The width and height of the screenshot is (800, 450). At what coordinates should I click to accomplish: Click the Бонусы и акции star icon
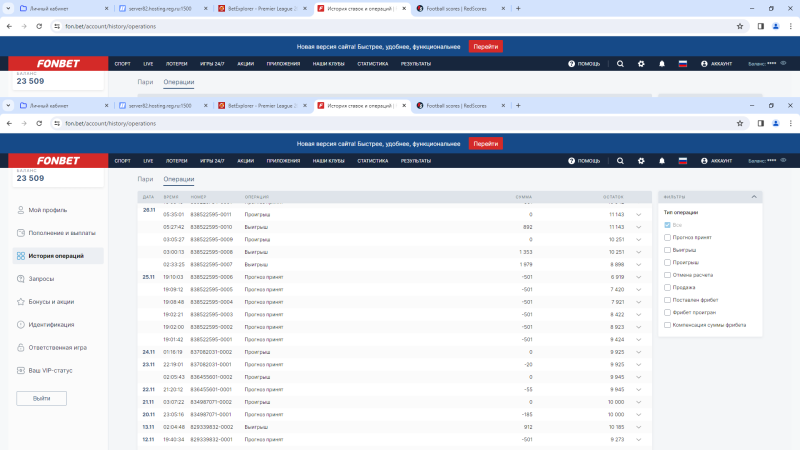click(x=20, y=301)
